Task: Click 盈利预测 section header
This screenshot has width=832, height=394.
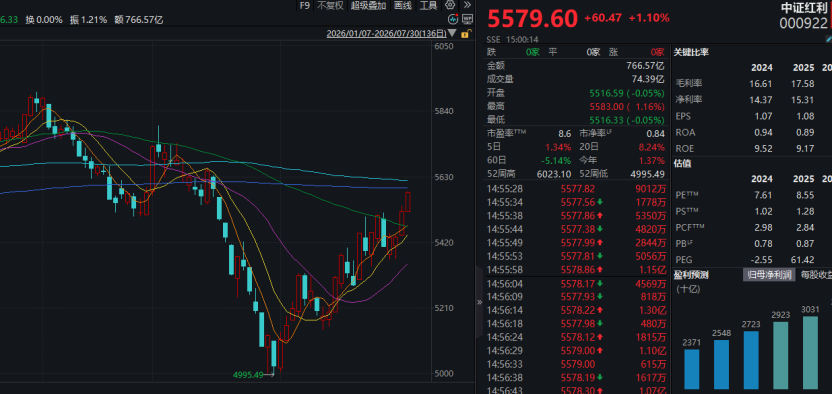Action: [x=691, y=275]
